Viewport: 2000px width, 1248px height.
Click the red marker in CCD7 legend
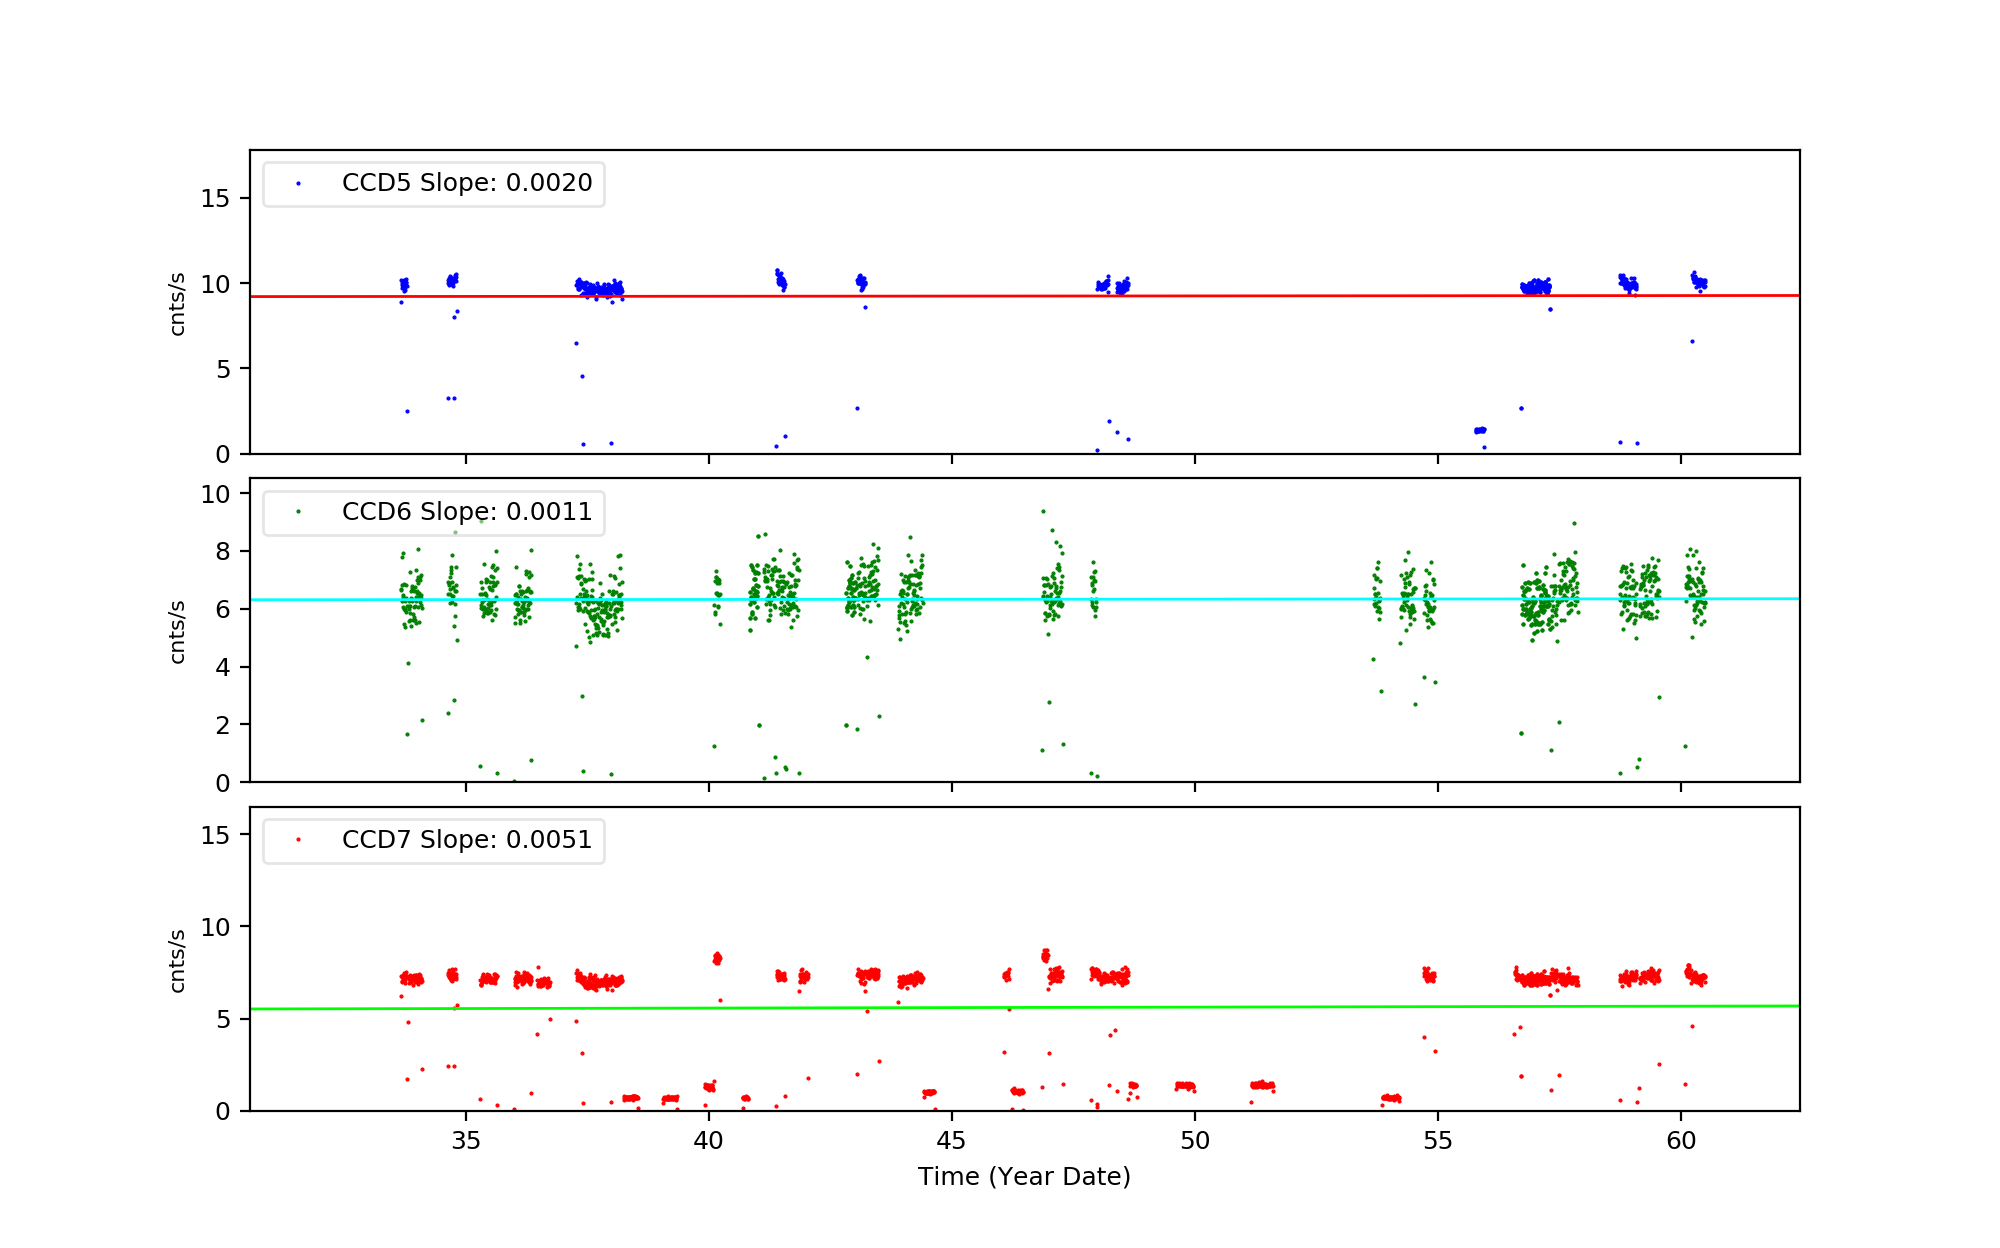click(298, 840)
